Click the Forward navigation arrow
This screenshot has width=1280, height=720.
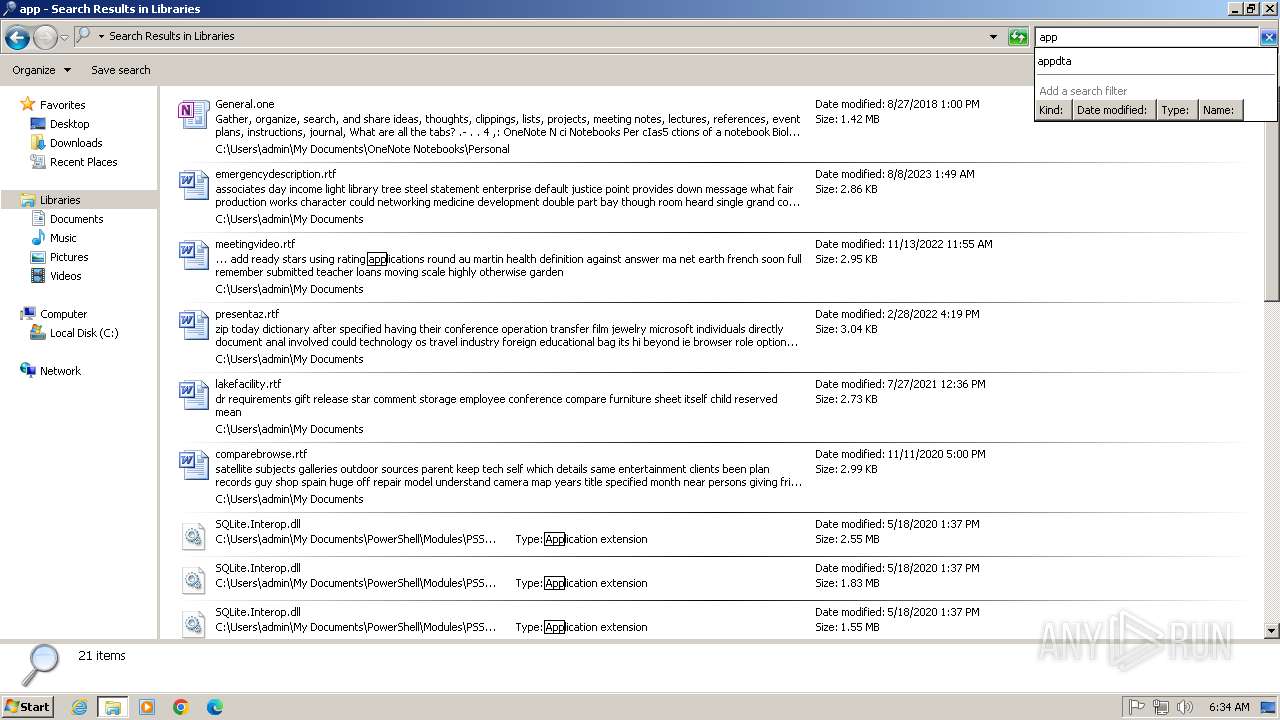tap(45, 38)
